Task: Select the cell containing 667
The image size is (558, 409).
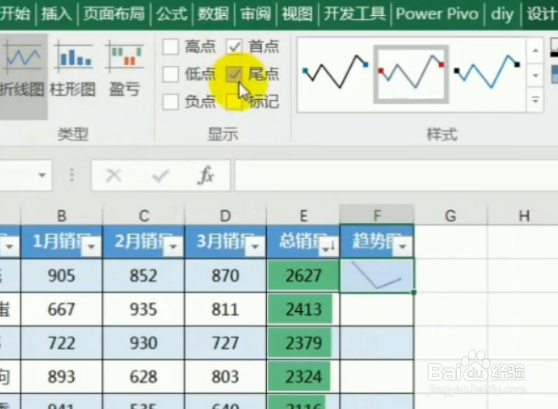Action: [62, 309]
